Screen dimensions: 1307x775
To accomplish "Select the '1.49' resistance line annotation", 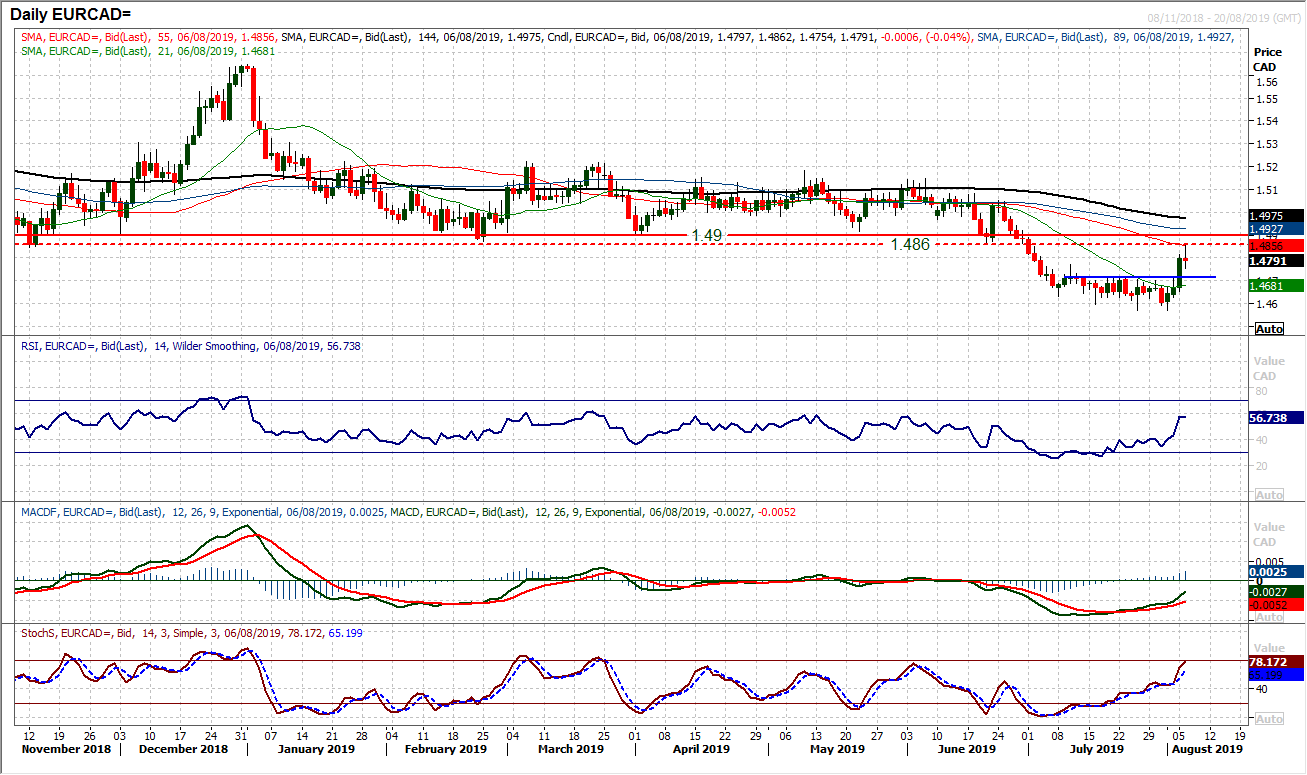I will point(706,234).
